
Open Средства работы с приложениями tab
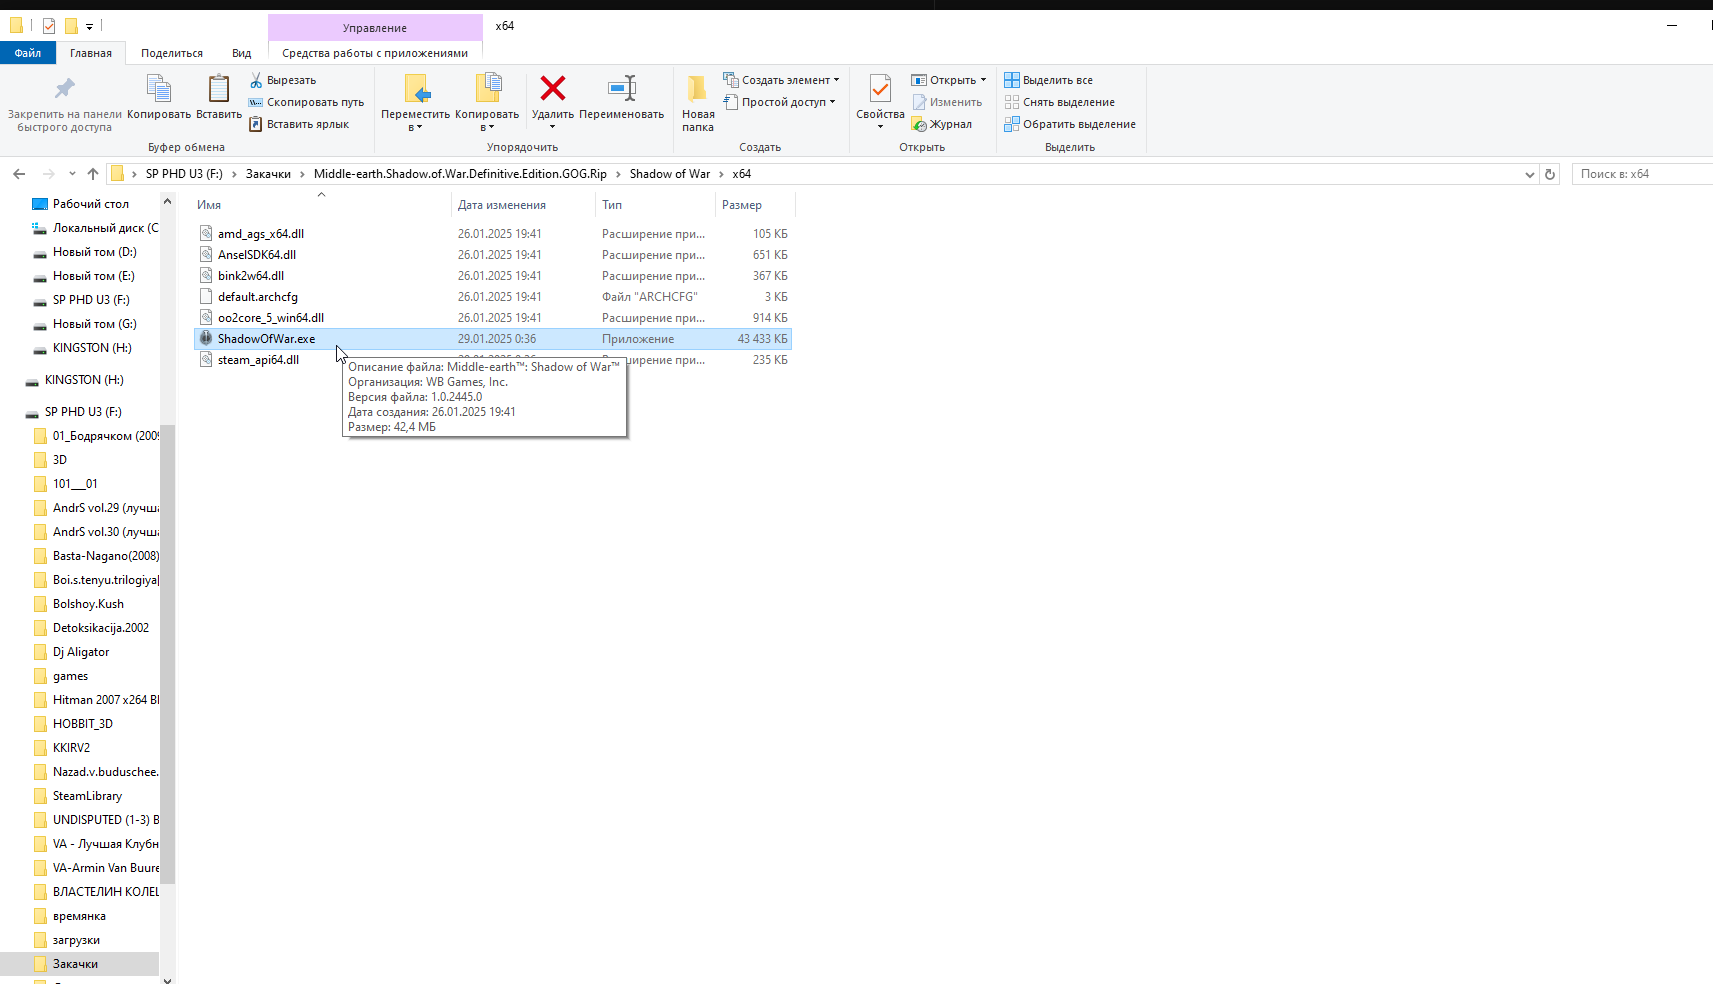coord(375,53)
